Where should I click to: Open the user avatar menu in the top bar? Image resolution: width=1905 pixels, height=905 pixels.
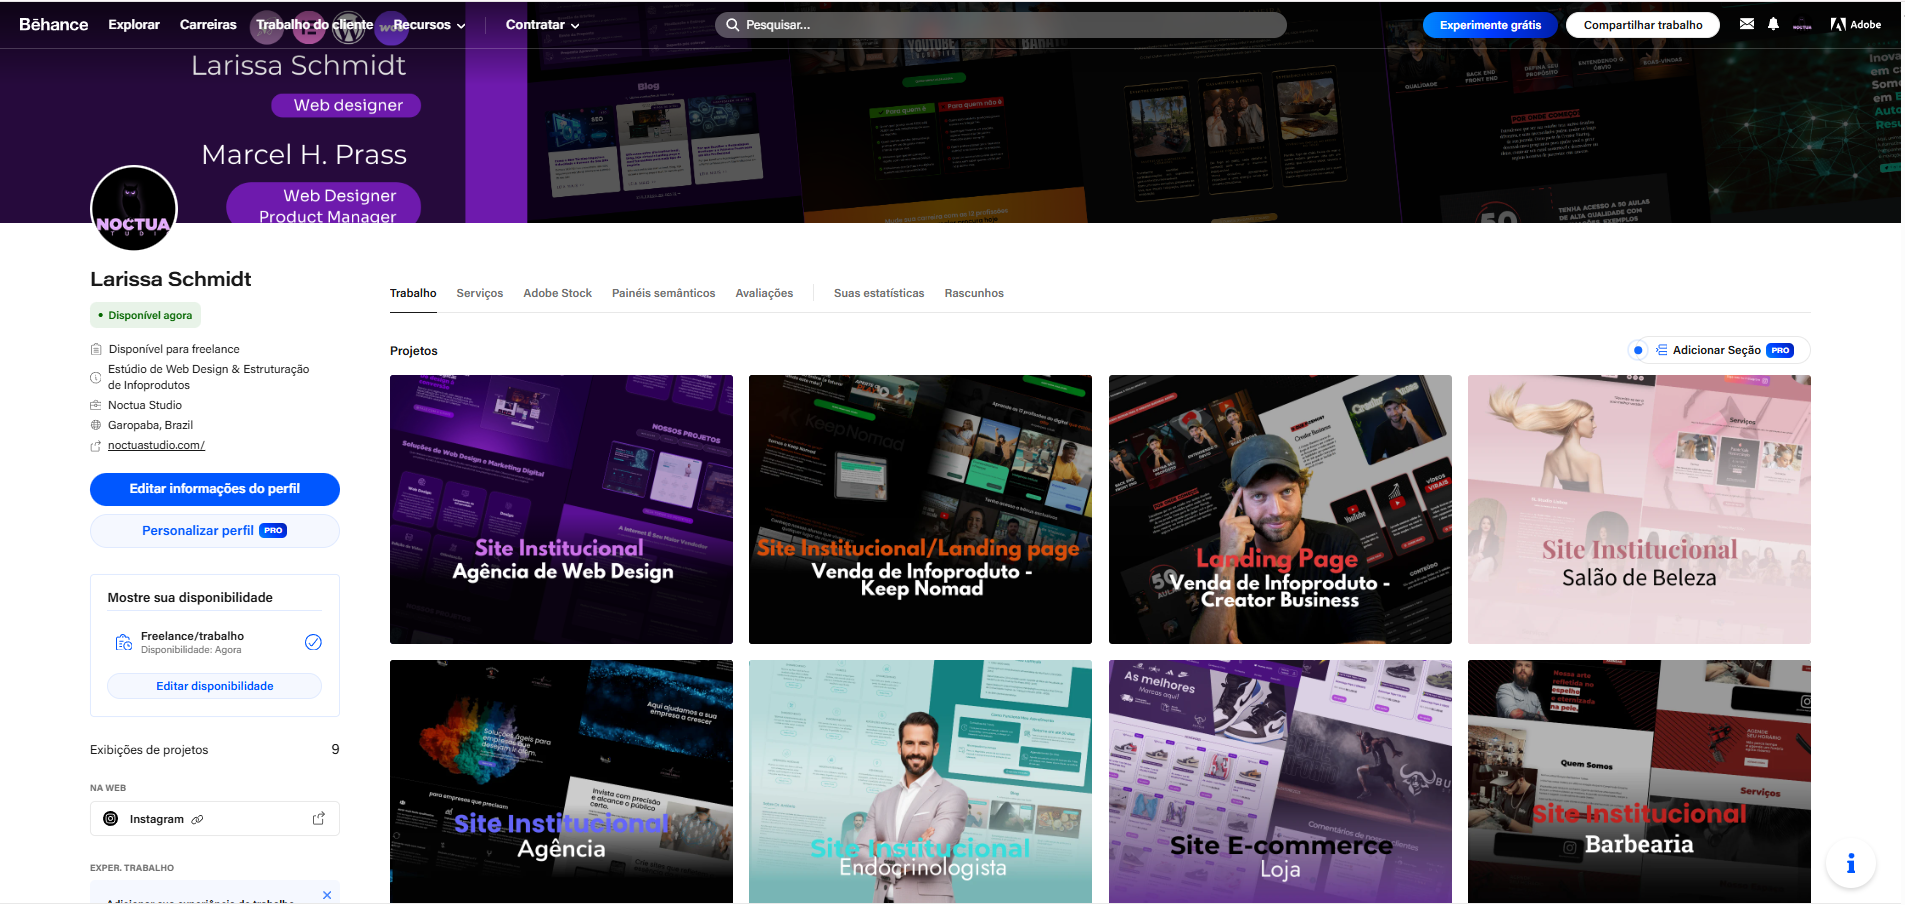click(x=1802, y=25)
